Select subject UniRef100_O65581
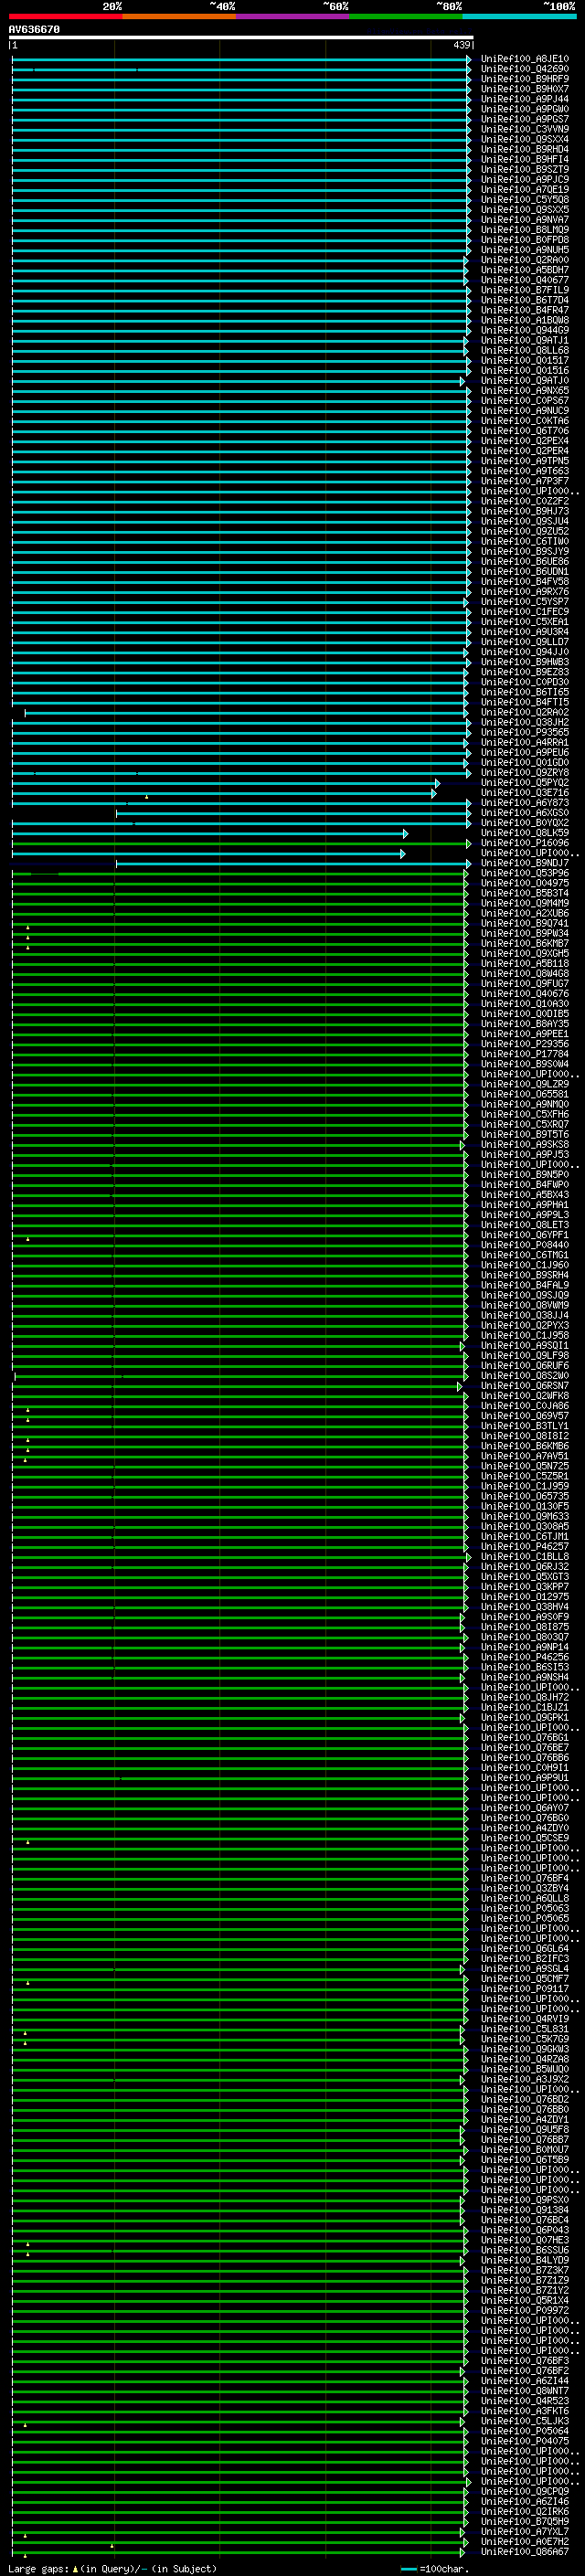This screenshot has width=585, height=2576. pos(525,1094)
